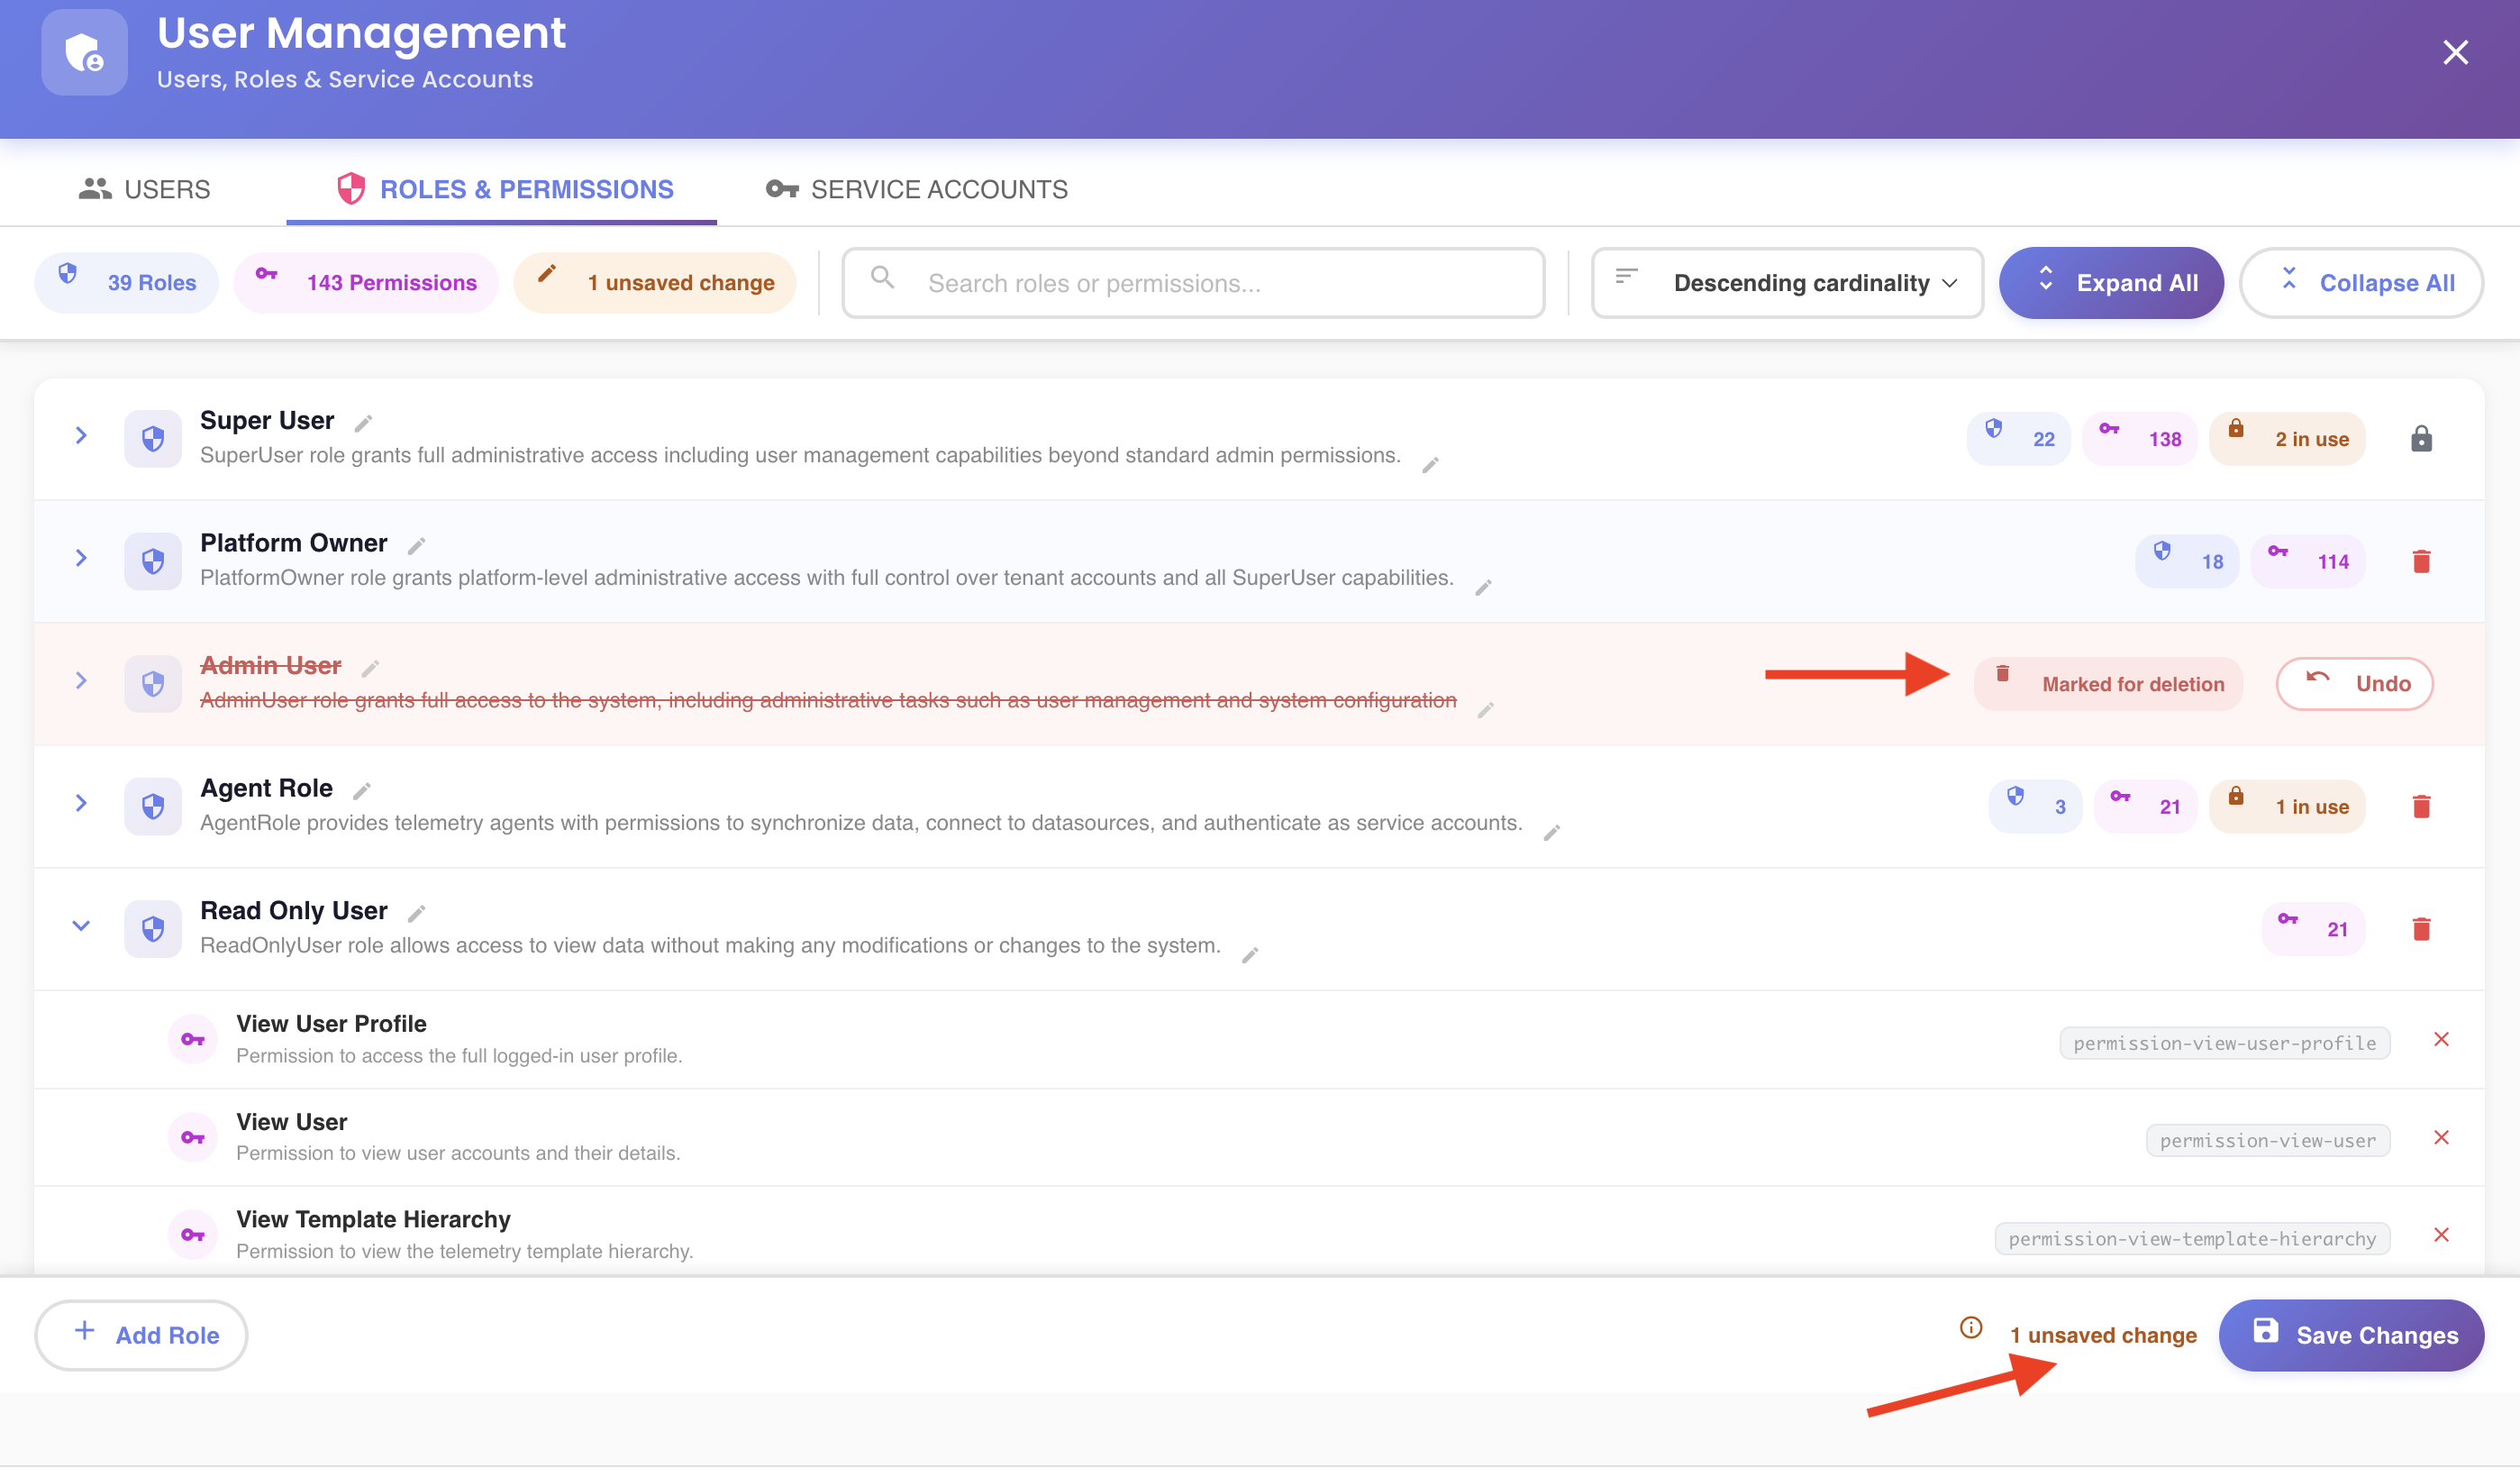Undo the Admin User deletion
Image resolution: width=2520 pixels, height=1477 pixels.
2355,684
